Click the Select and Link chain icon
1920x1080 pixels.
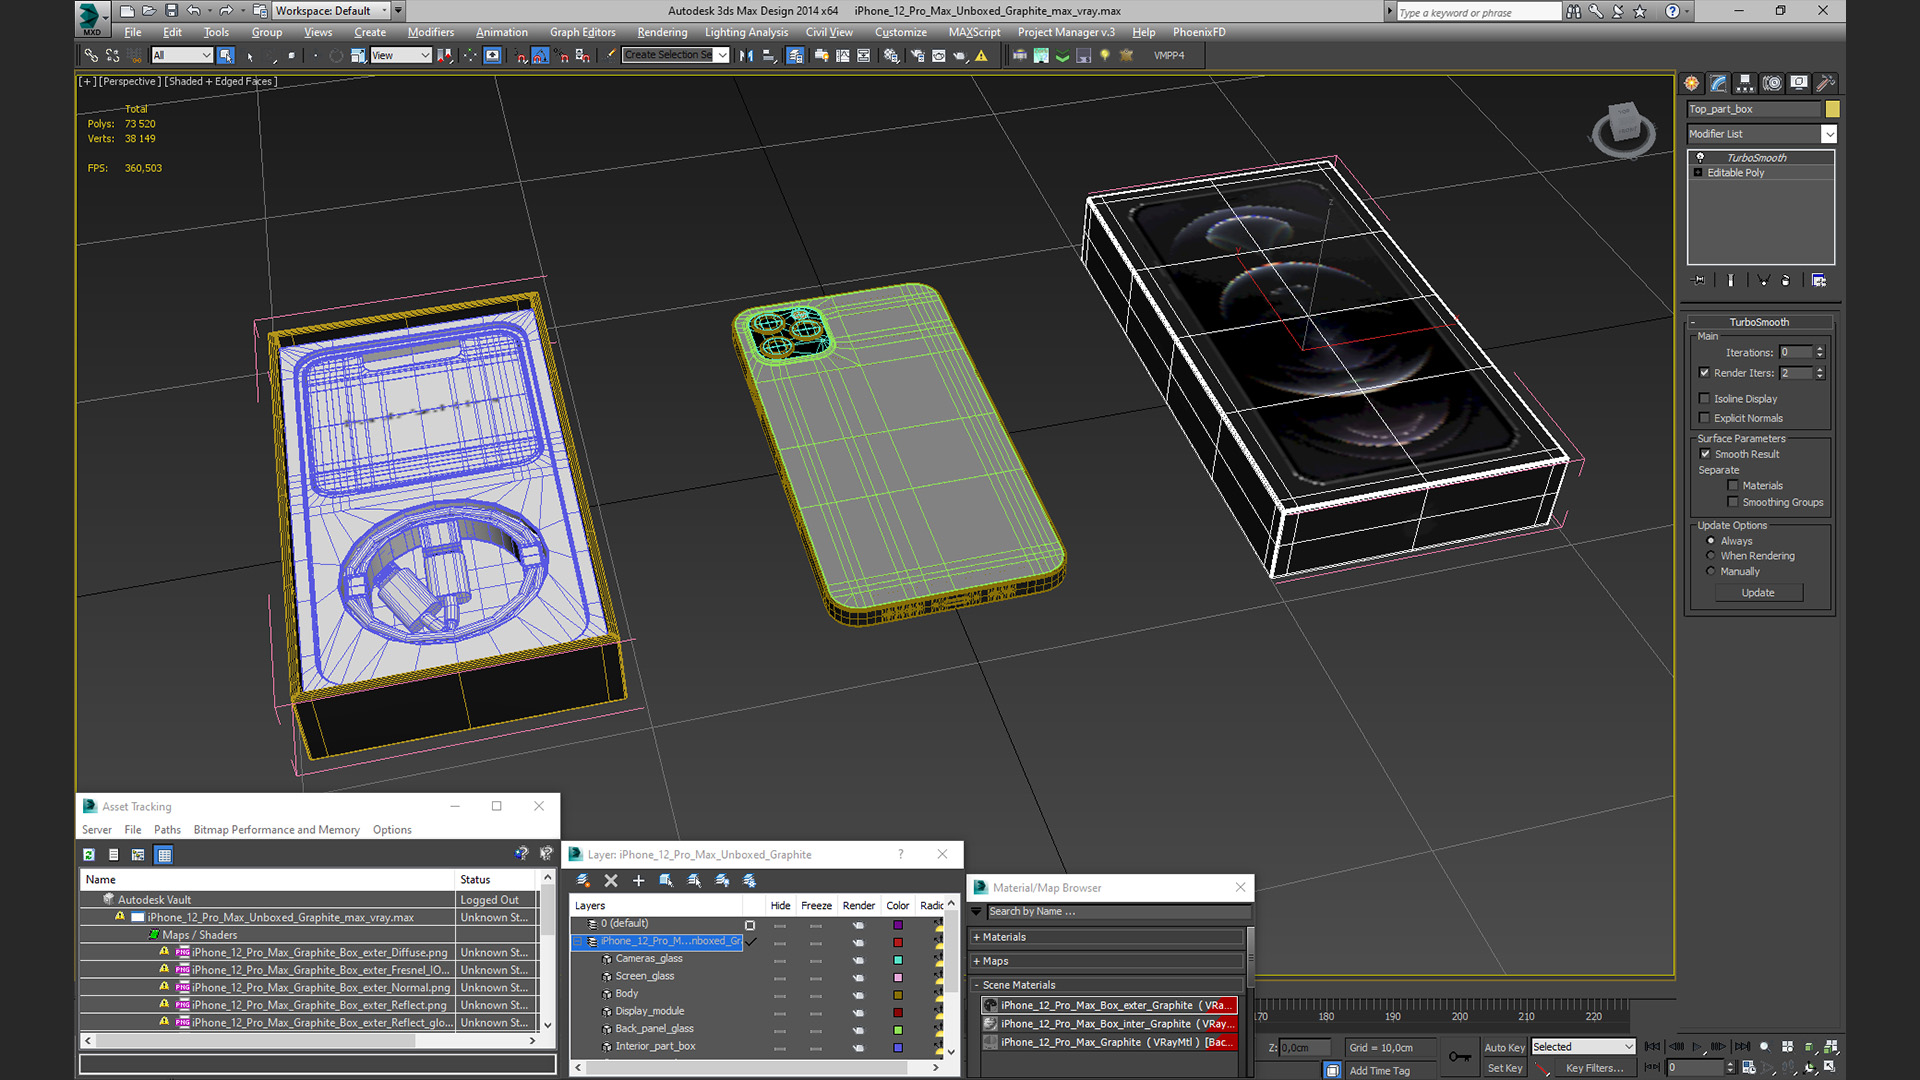click(x=91, y=56)
